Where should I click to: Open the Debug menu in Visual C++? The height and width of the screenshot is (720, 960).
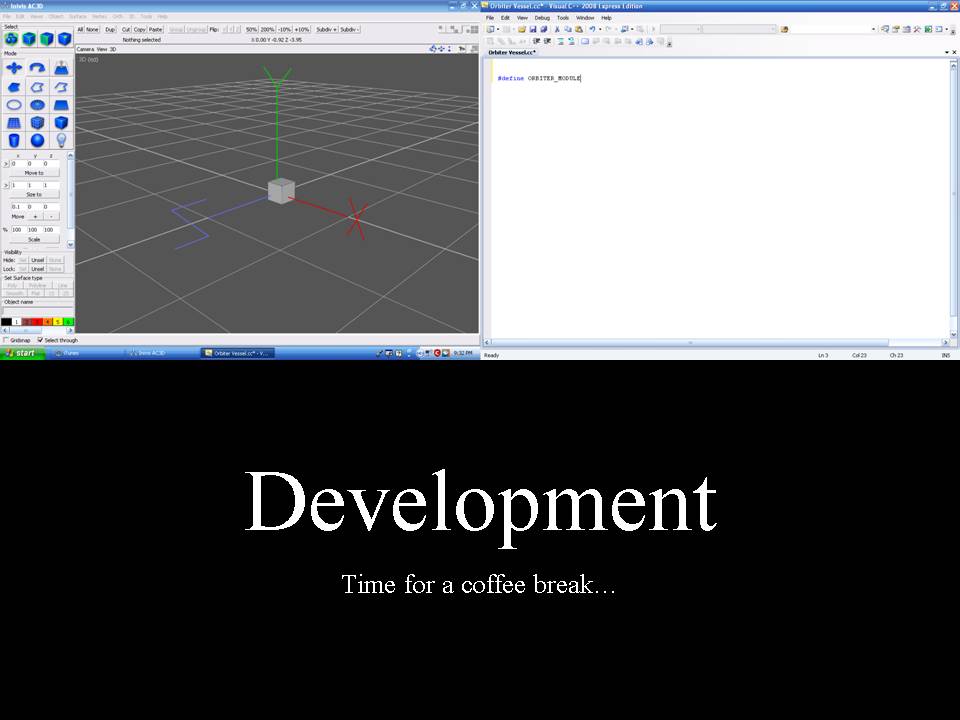[542, 18]
